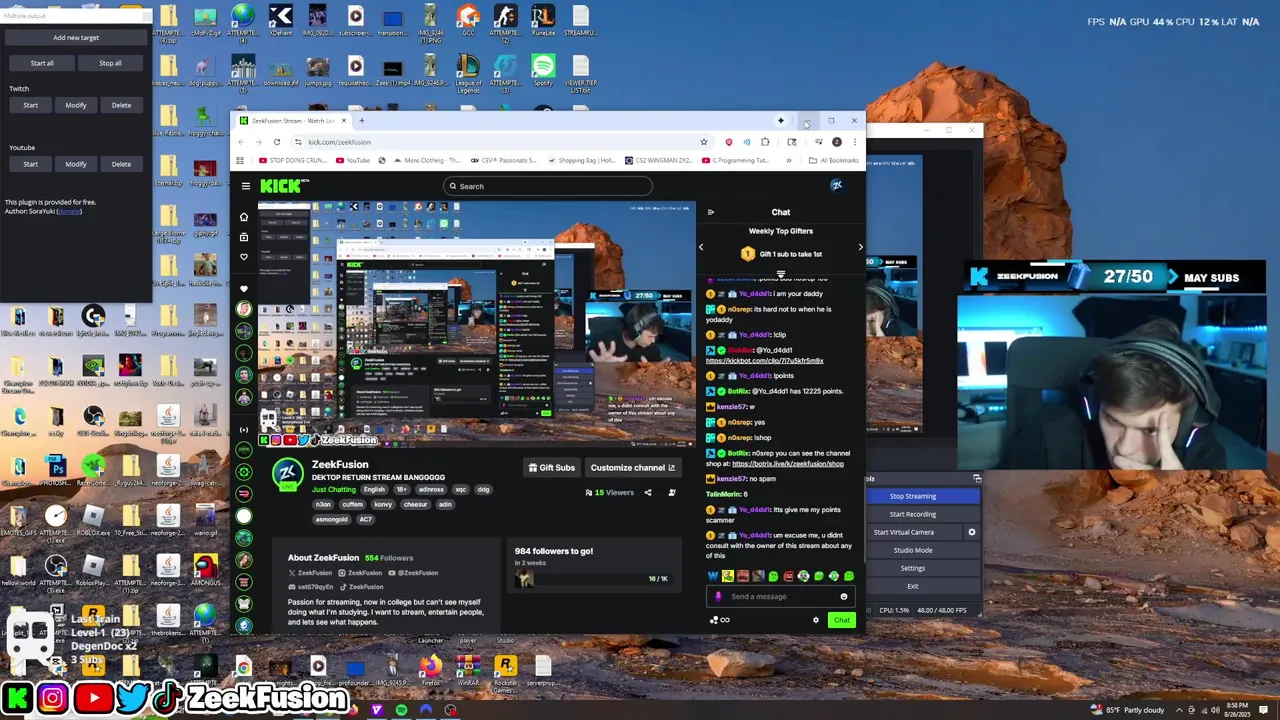The width and height of the screenshot is (1280, 720).
Task: Open WinRAR desktop shortcut
Action: click(468, 670)
